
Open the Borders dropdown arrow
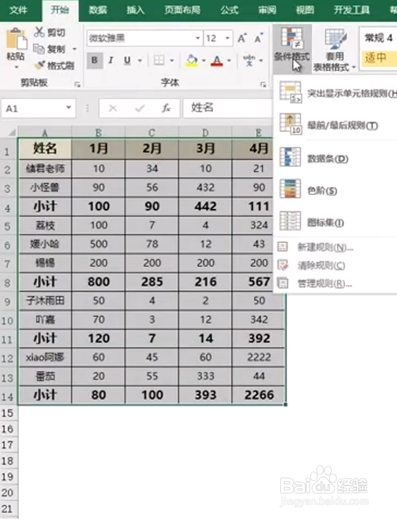coord(172,60)
